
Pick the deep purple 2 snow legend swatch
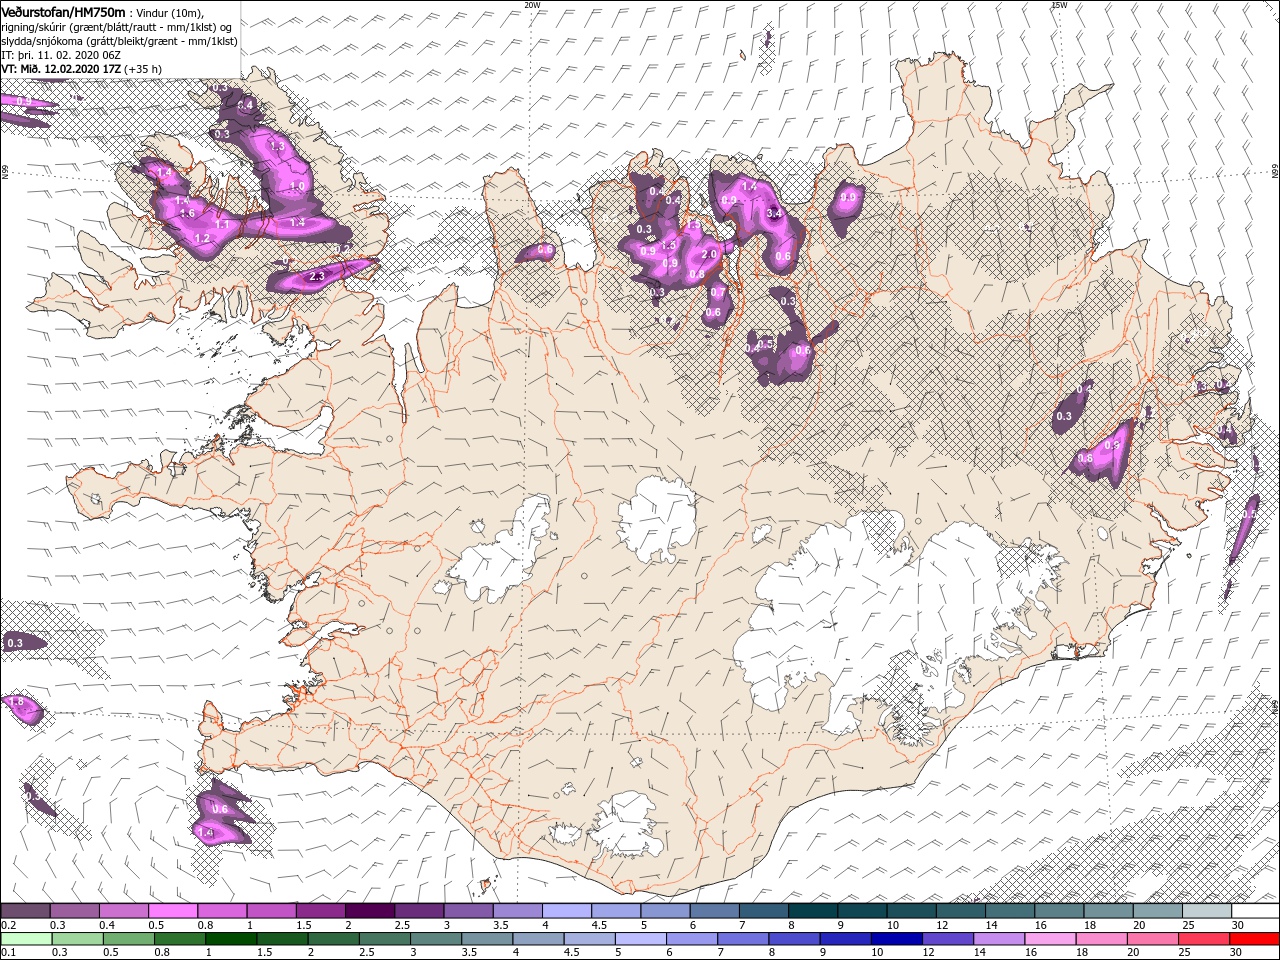370,911
